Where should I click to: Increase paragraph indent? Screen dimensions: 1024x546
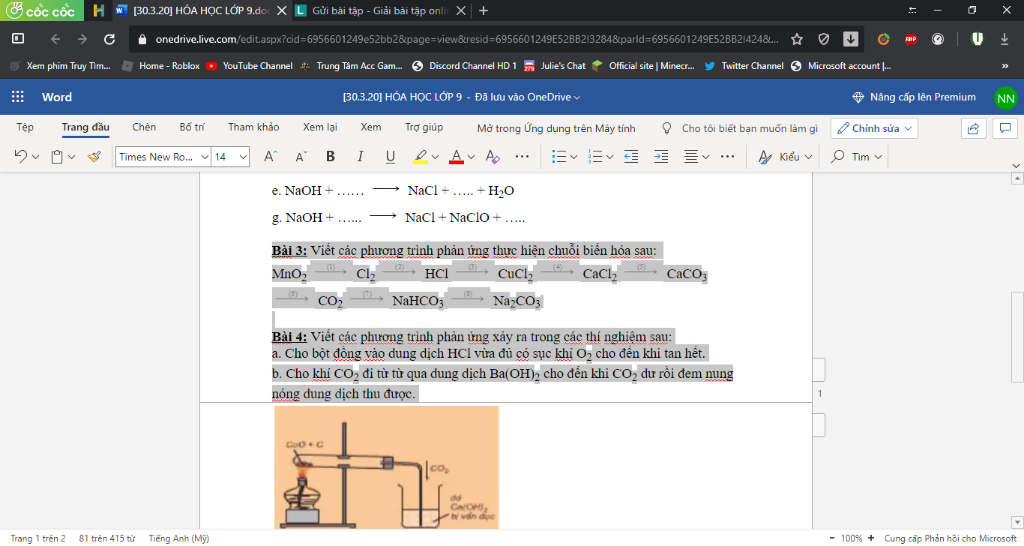coord(661,157)
